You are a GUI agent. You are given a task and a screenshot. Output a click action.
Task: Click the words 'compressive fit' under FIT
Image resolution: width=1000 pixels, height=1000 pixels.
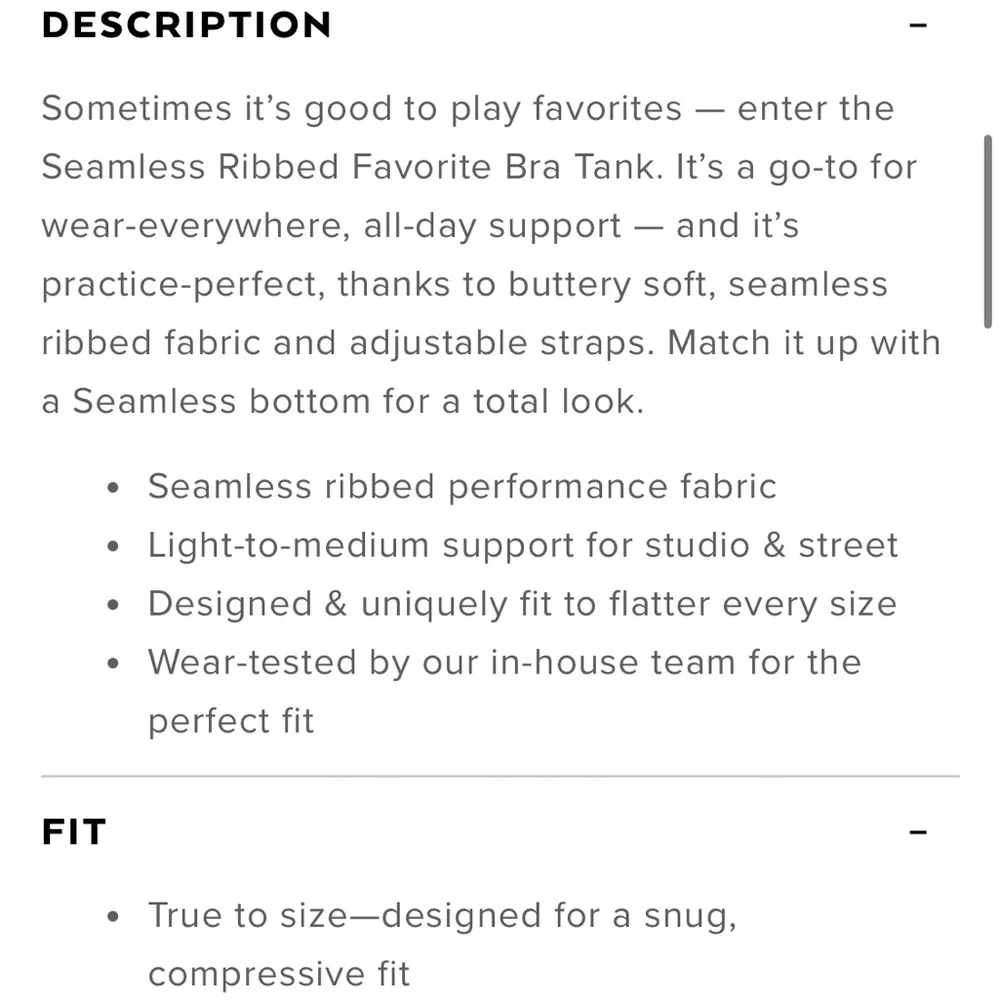click(x=279, y=973)
